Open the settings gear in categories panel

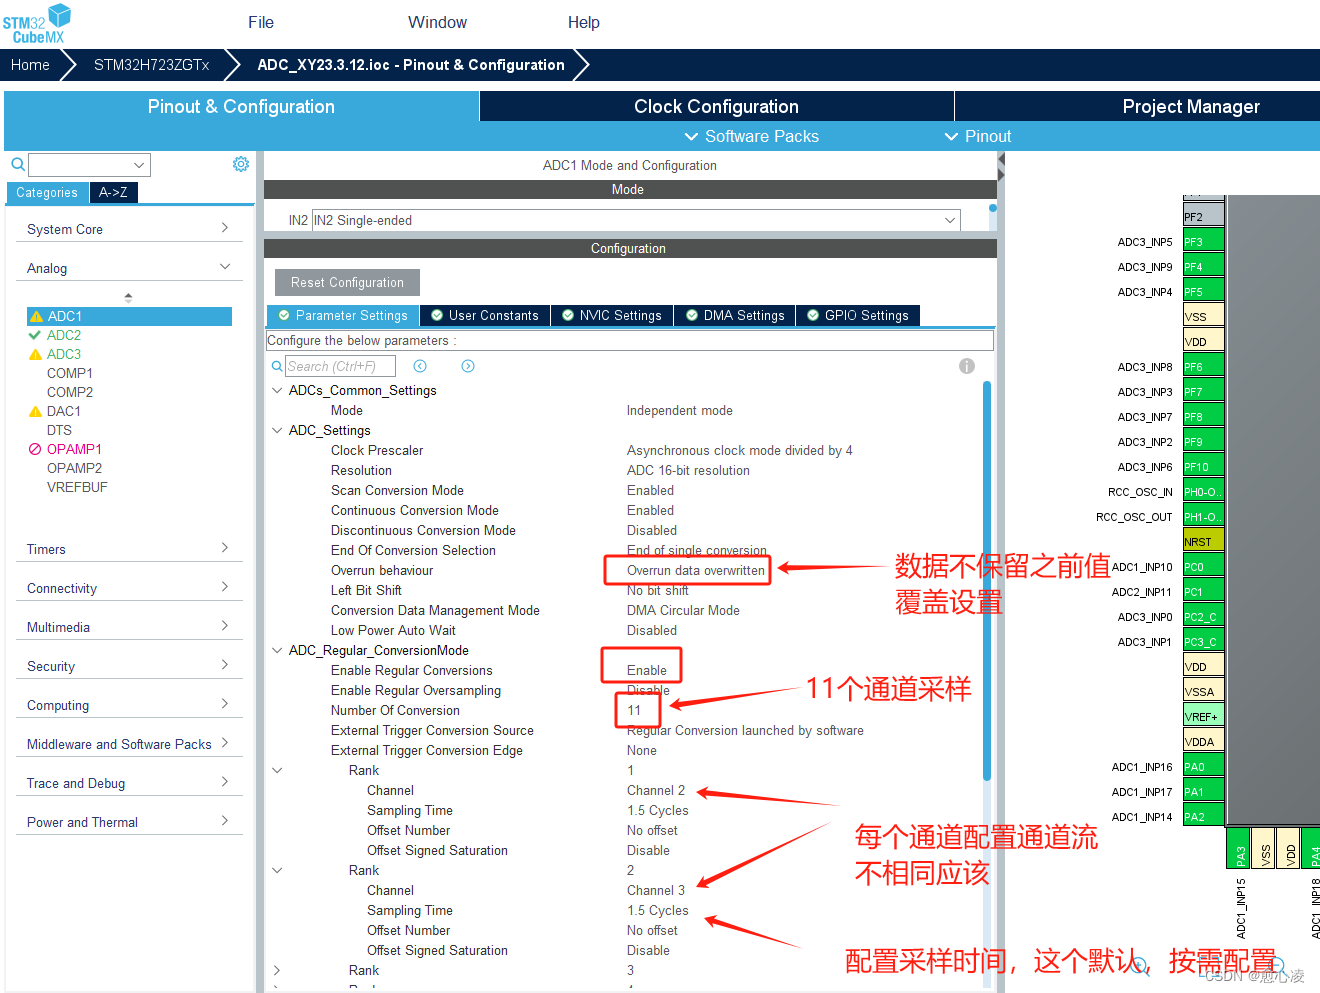pos(241,164)
